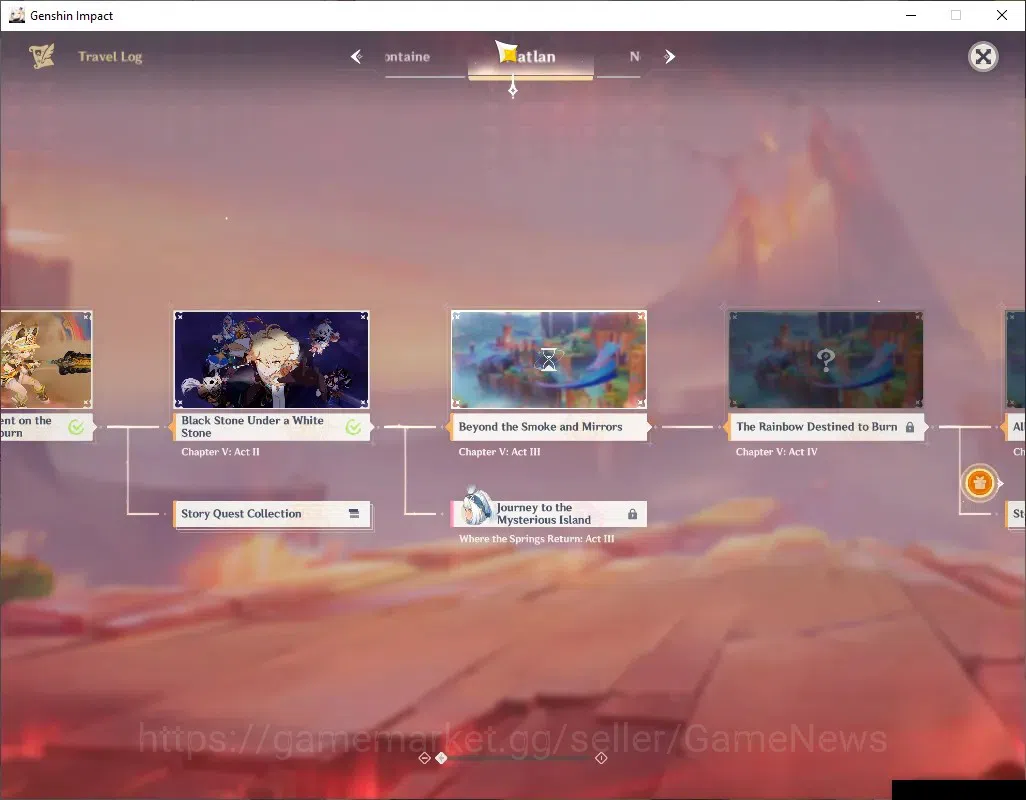This screenshot has height=800, width=1026.
Task: Click the green checkmark on Black Stone Under a White Stone
Action: (x=353, y=427)
